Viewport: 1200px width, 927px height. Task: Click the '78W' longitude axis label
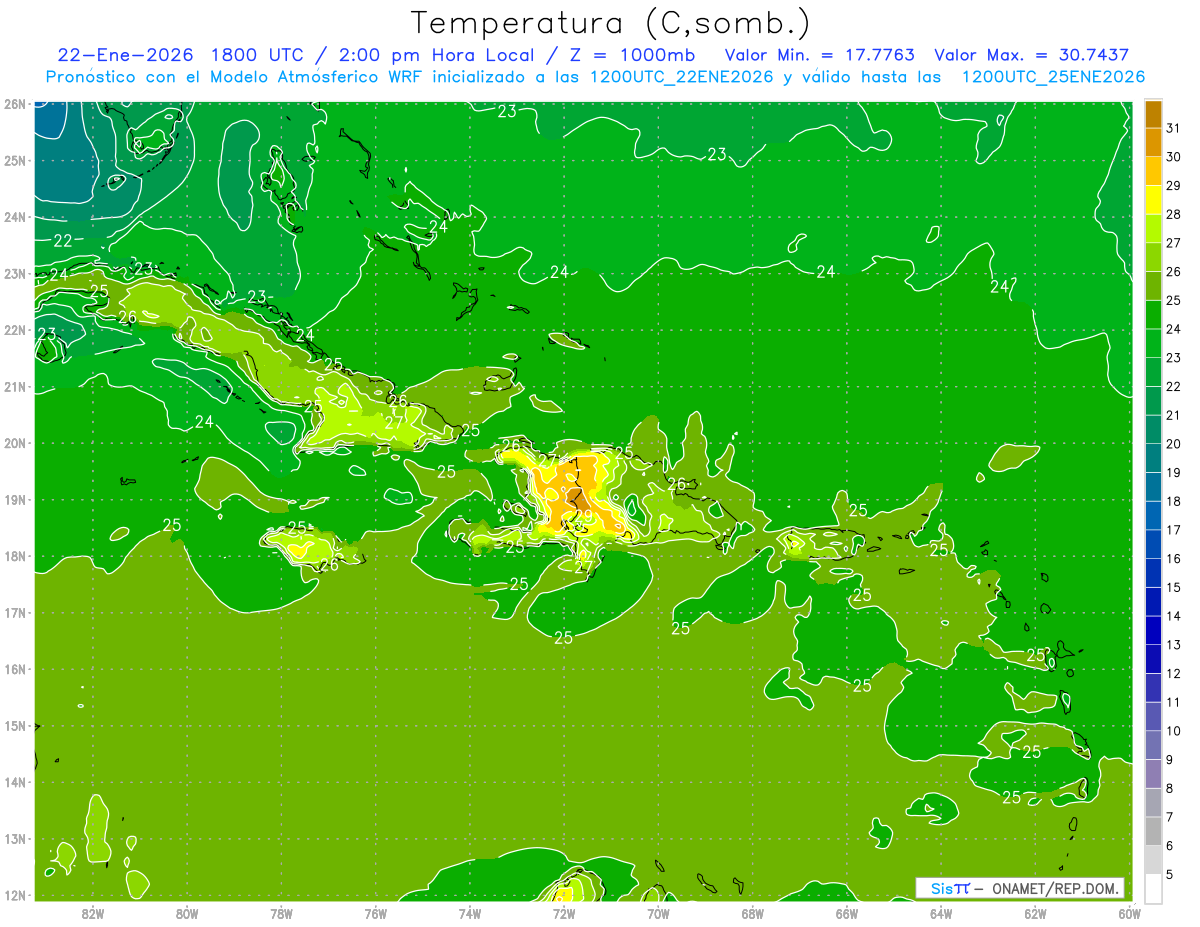click(281, 913)
